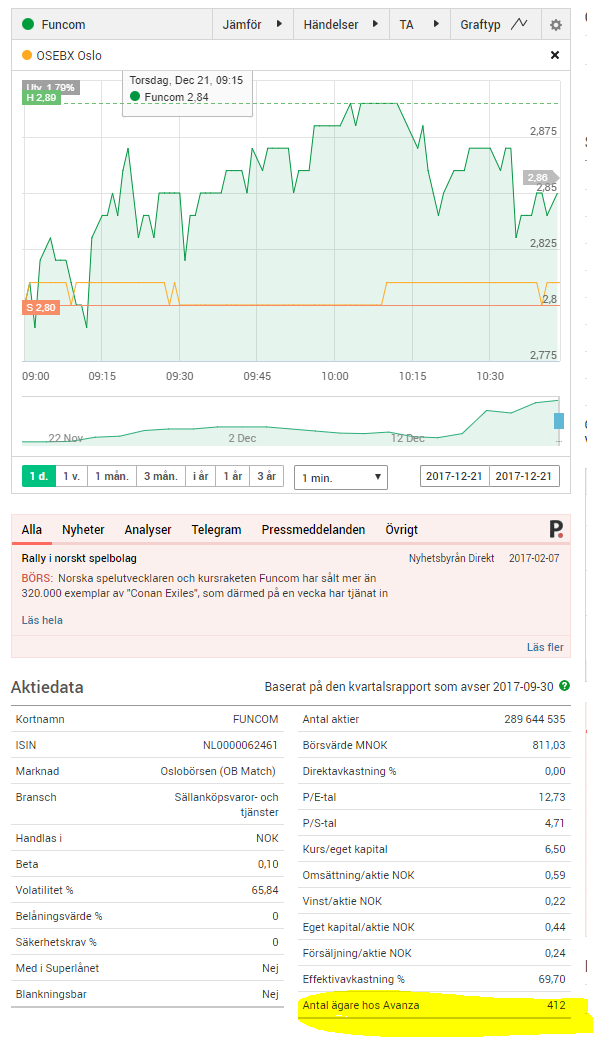The width and height of the screenshot is (593, 1038).
Task: Click P/E-tal value 12,73
Action: tap(553, 798)
